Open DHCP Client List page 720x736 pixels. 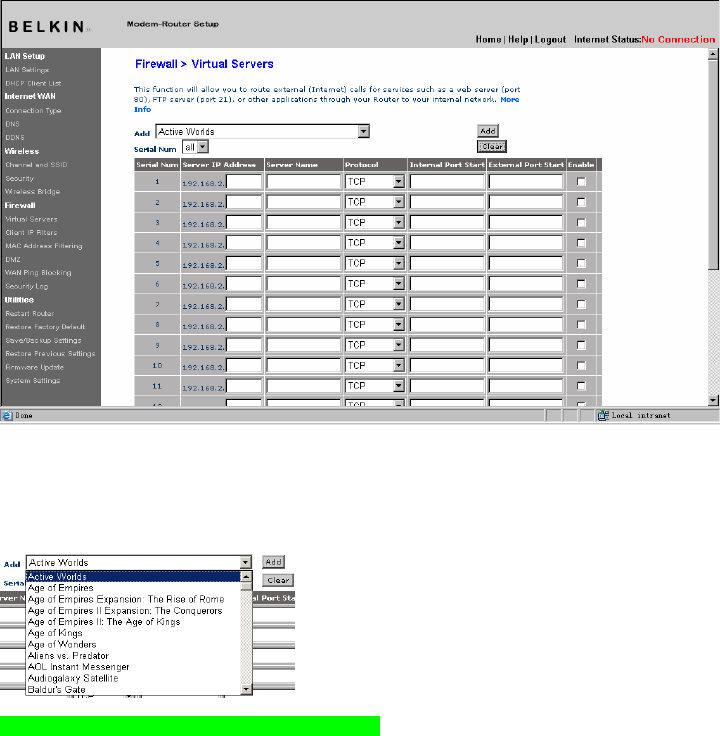pyautogui.click(x=33, y=84)
